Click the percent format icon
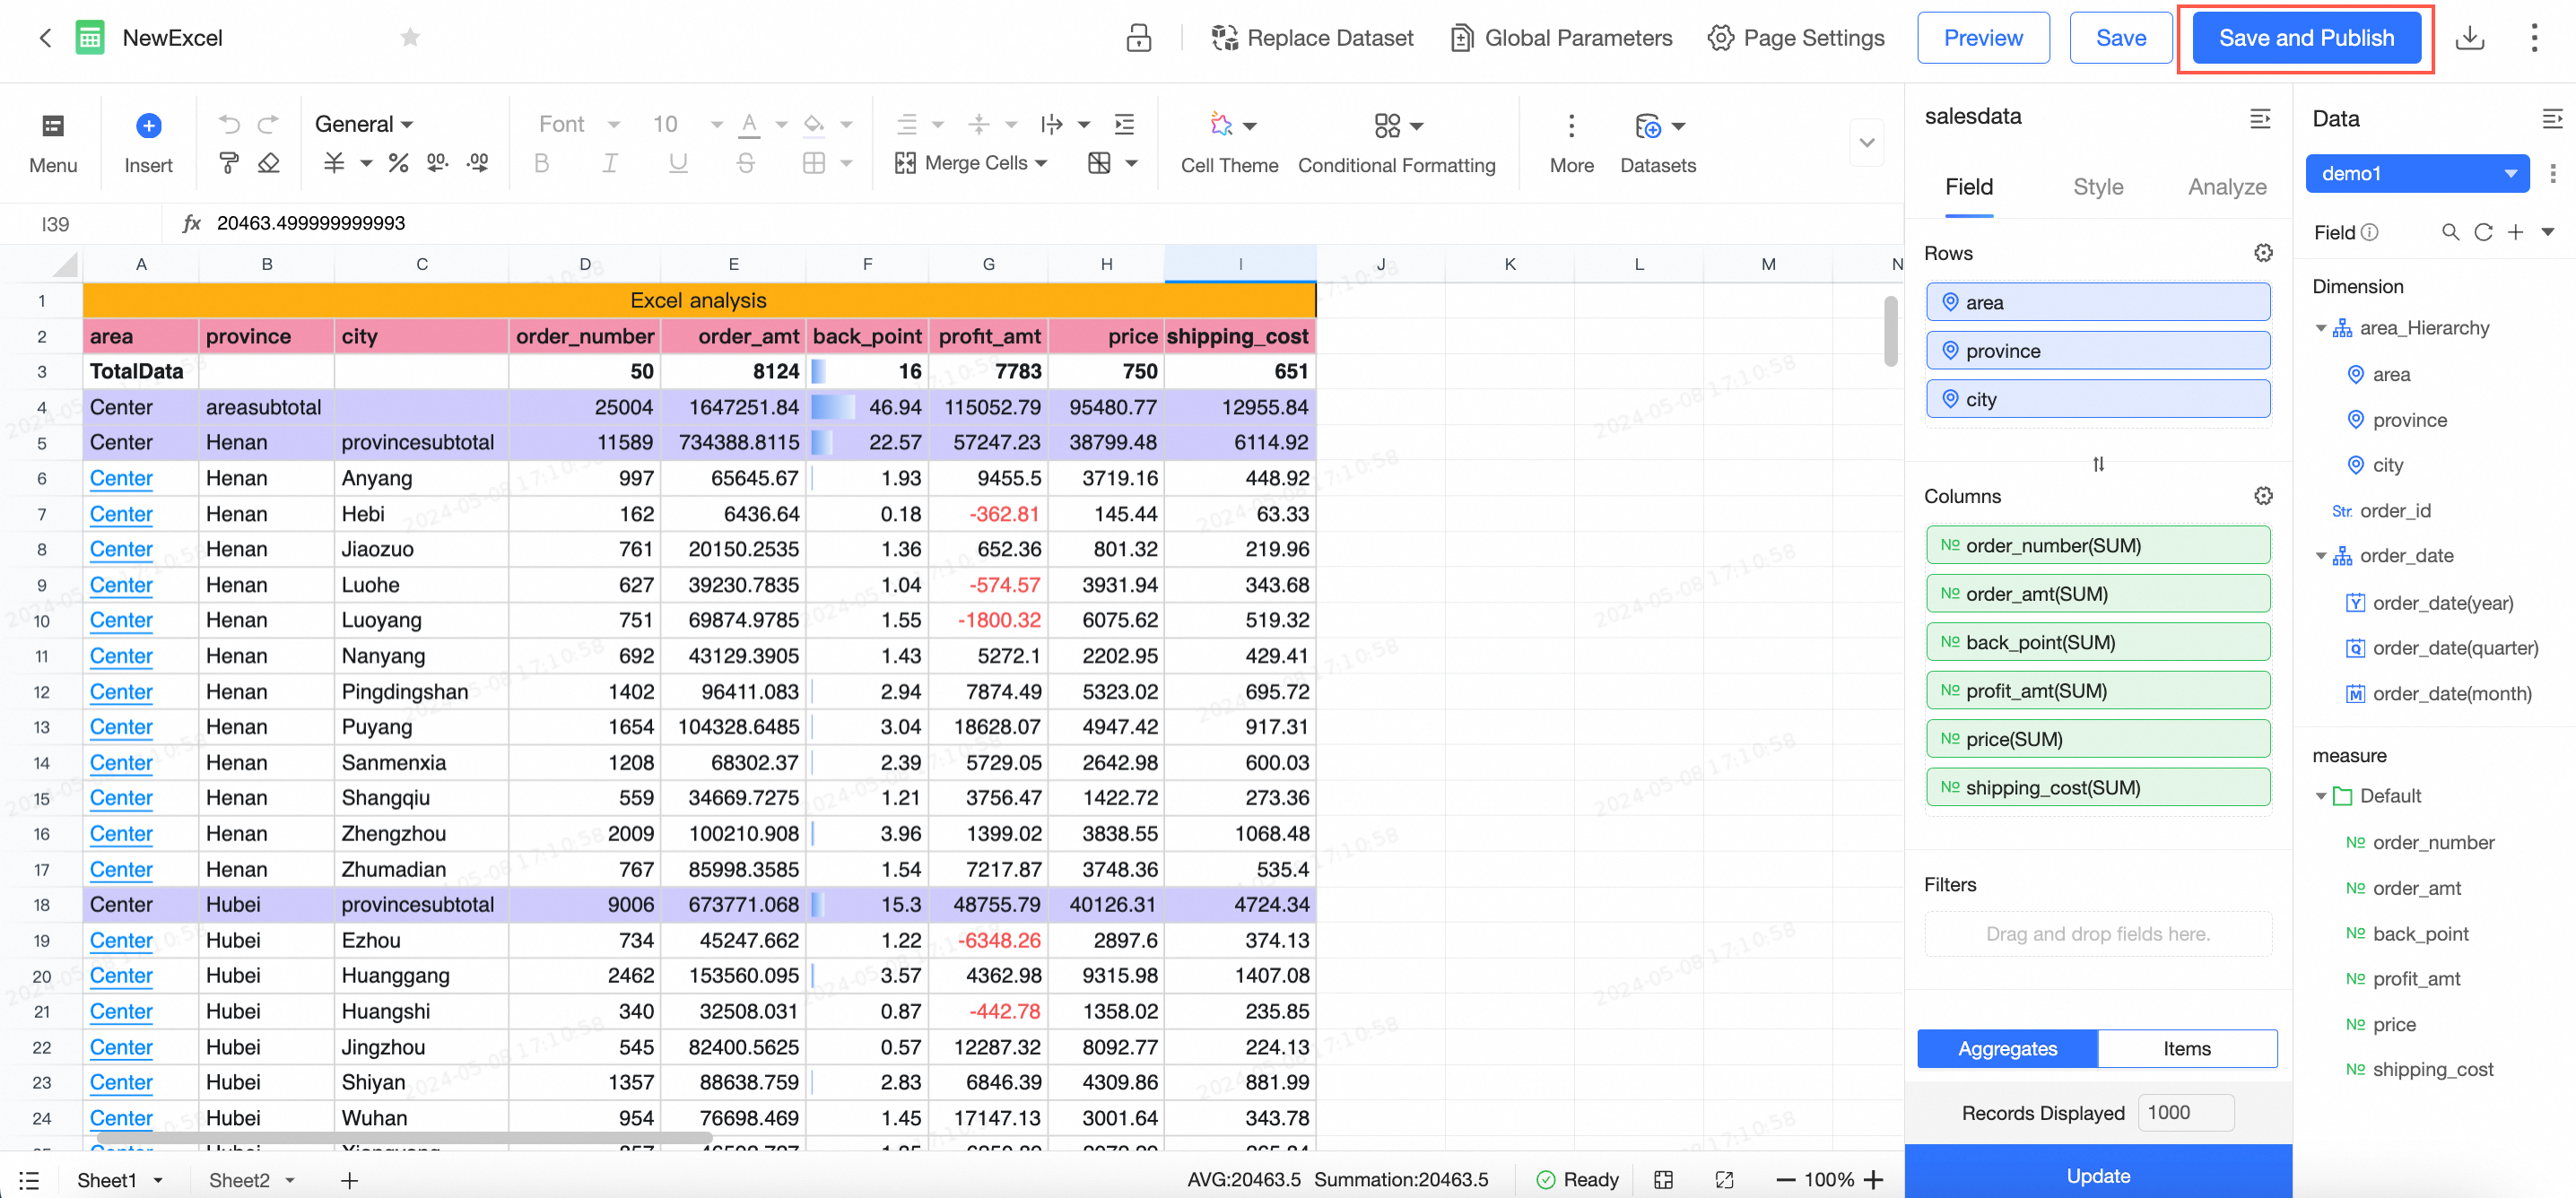2576x1198 pixels. 398,163
